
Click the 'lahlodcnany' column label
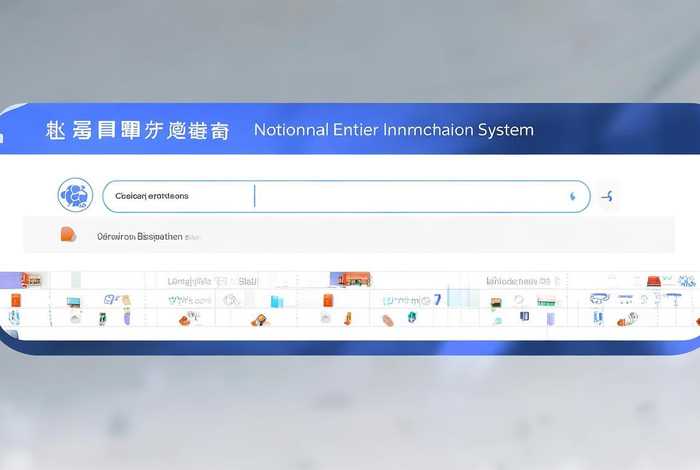click(x=512, y=281)
